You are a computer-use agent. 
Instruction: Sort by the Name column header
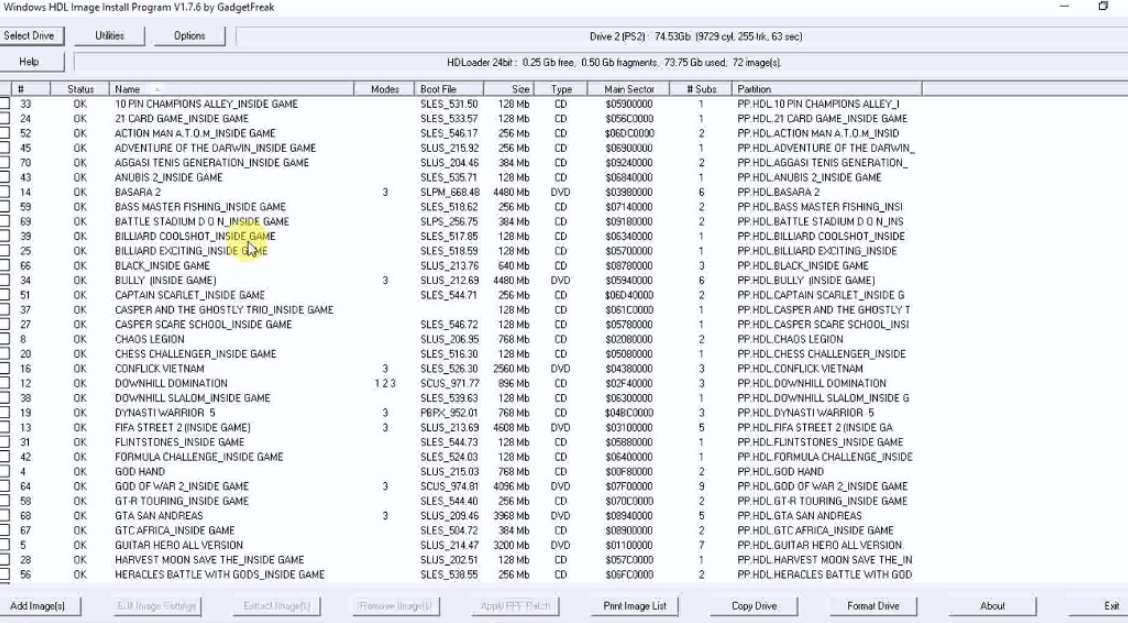pos(231,89)
